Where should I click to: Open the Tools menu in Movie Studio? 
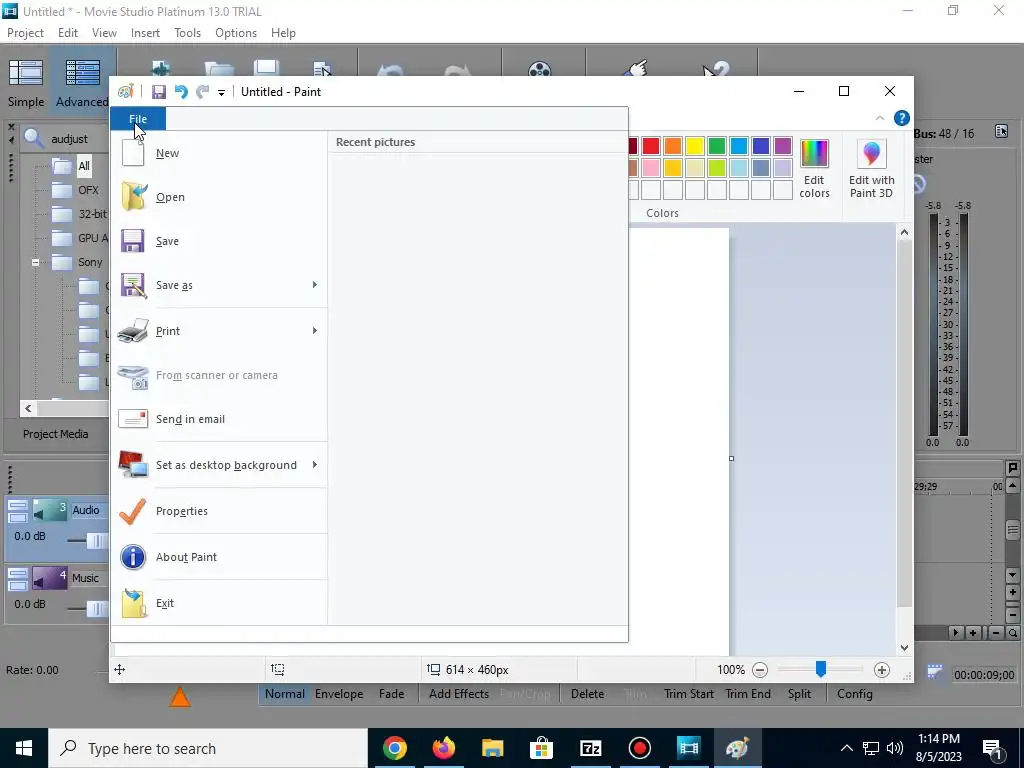point(187,33)
